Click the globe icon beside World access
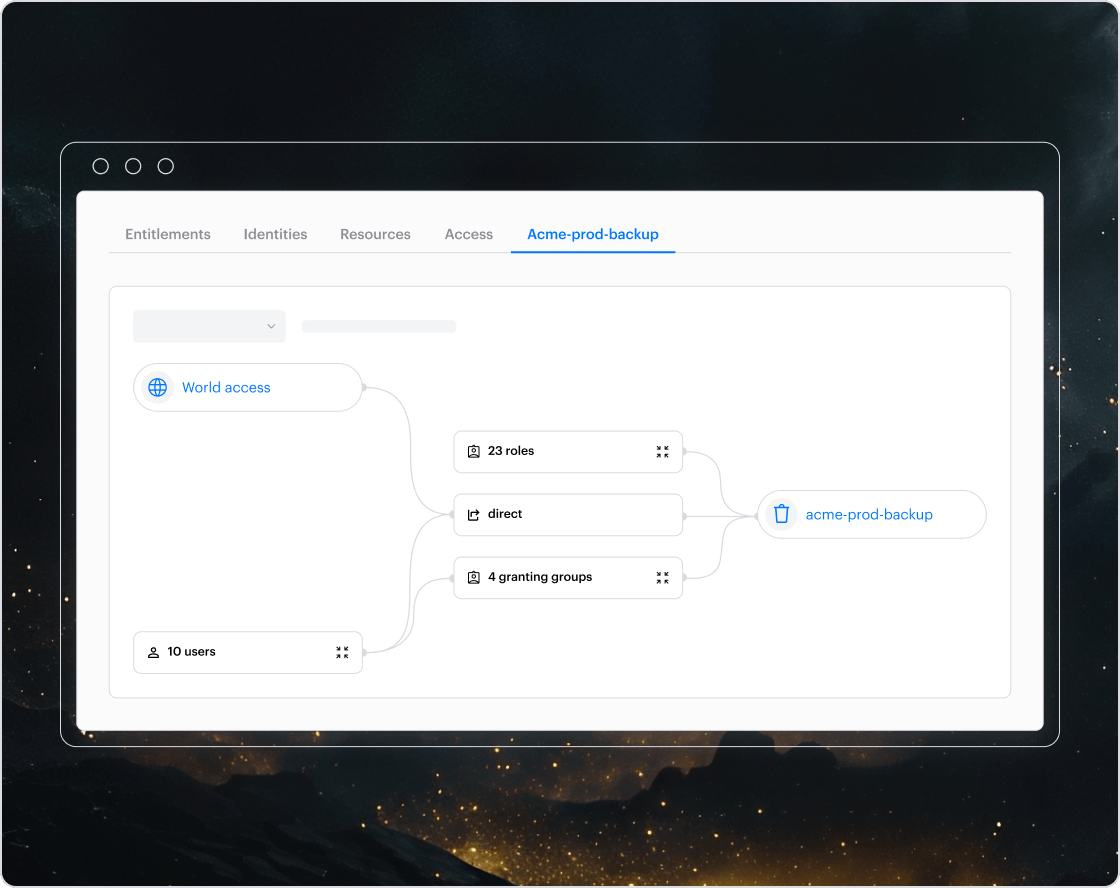This screenshot has width=1120, height=888. [x=158, y=387]
